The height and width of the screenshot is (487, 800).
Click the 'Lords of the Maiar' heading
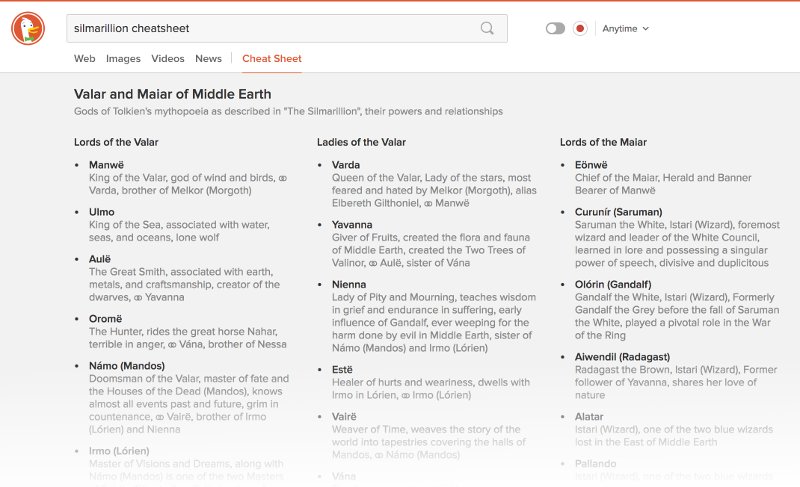click(x=603, y=142)
